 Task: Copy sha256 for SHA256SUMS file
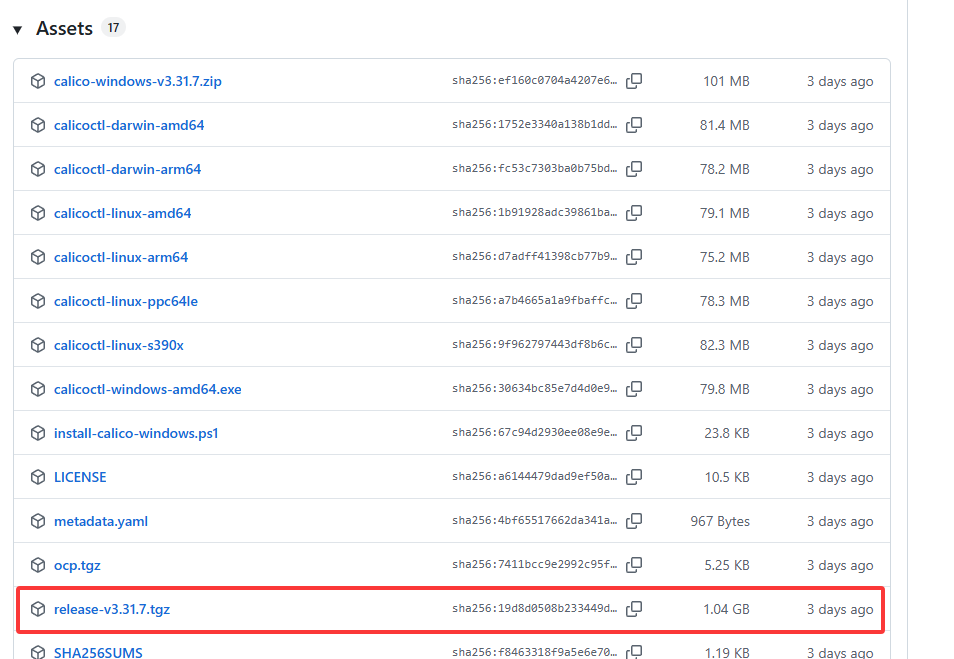pos(634,652)
